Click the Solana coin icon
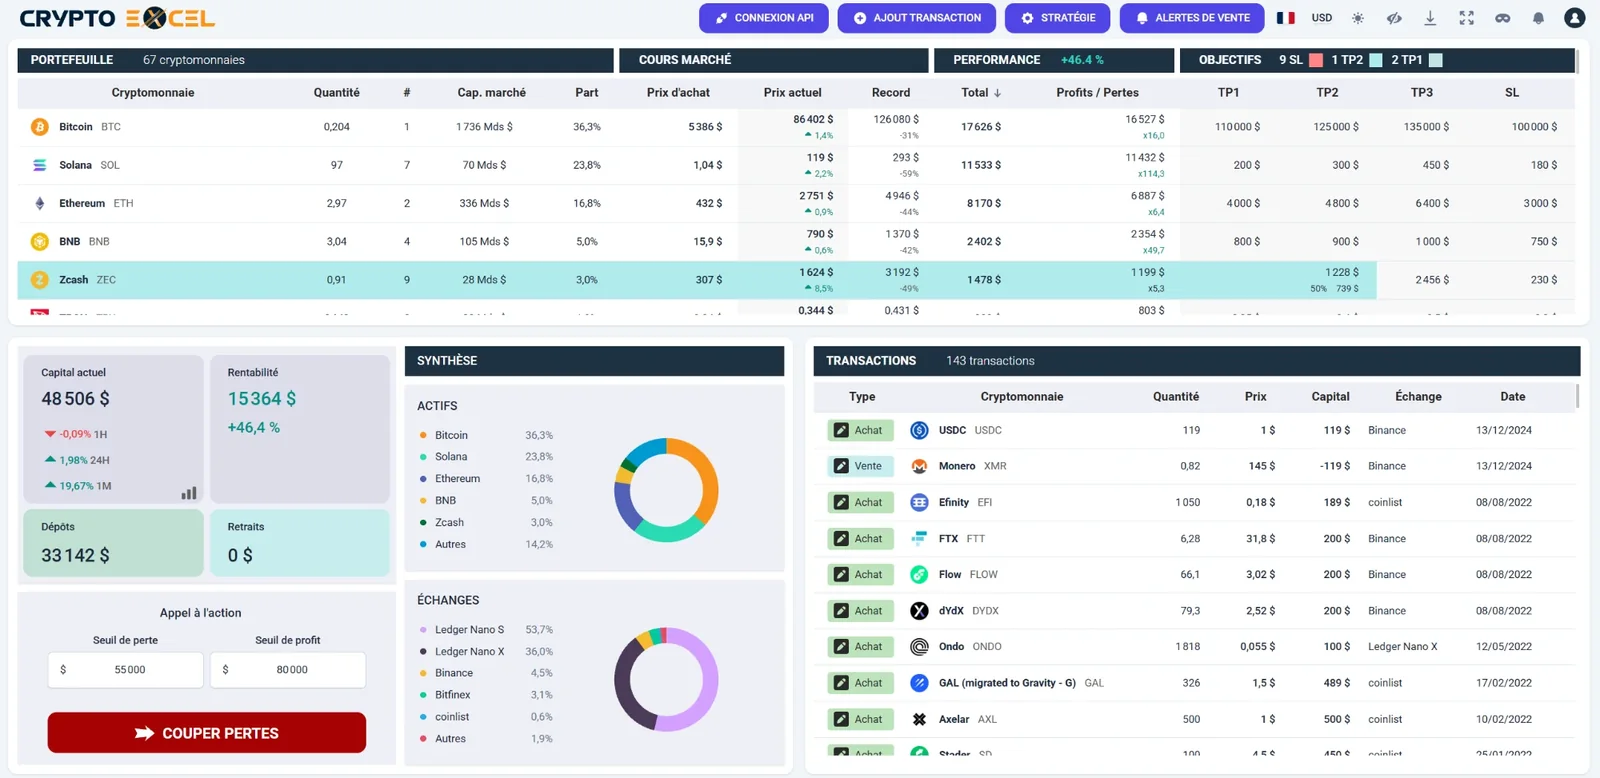Screen dimensions: 1600x778 40,165
